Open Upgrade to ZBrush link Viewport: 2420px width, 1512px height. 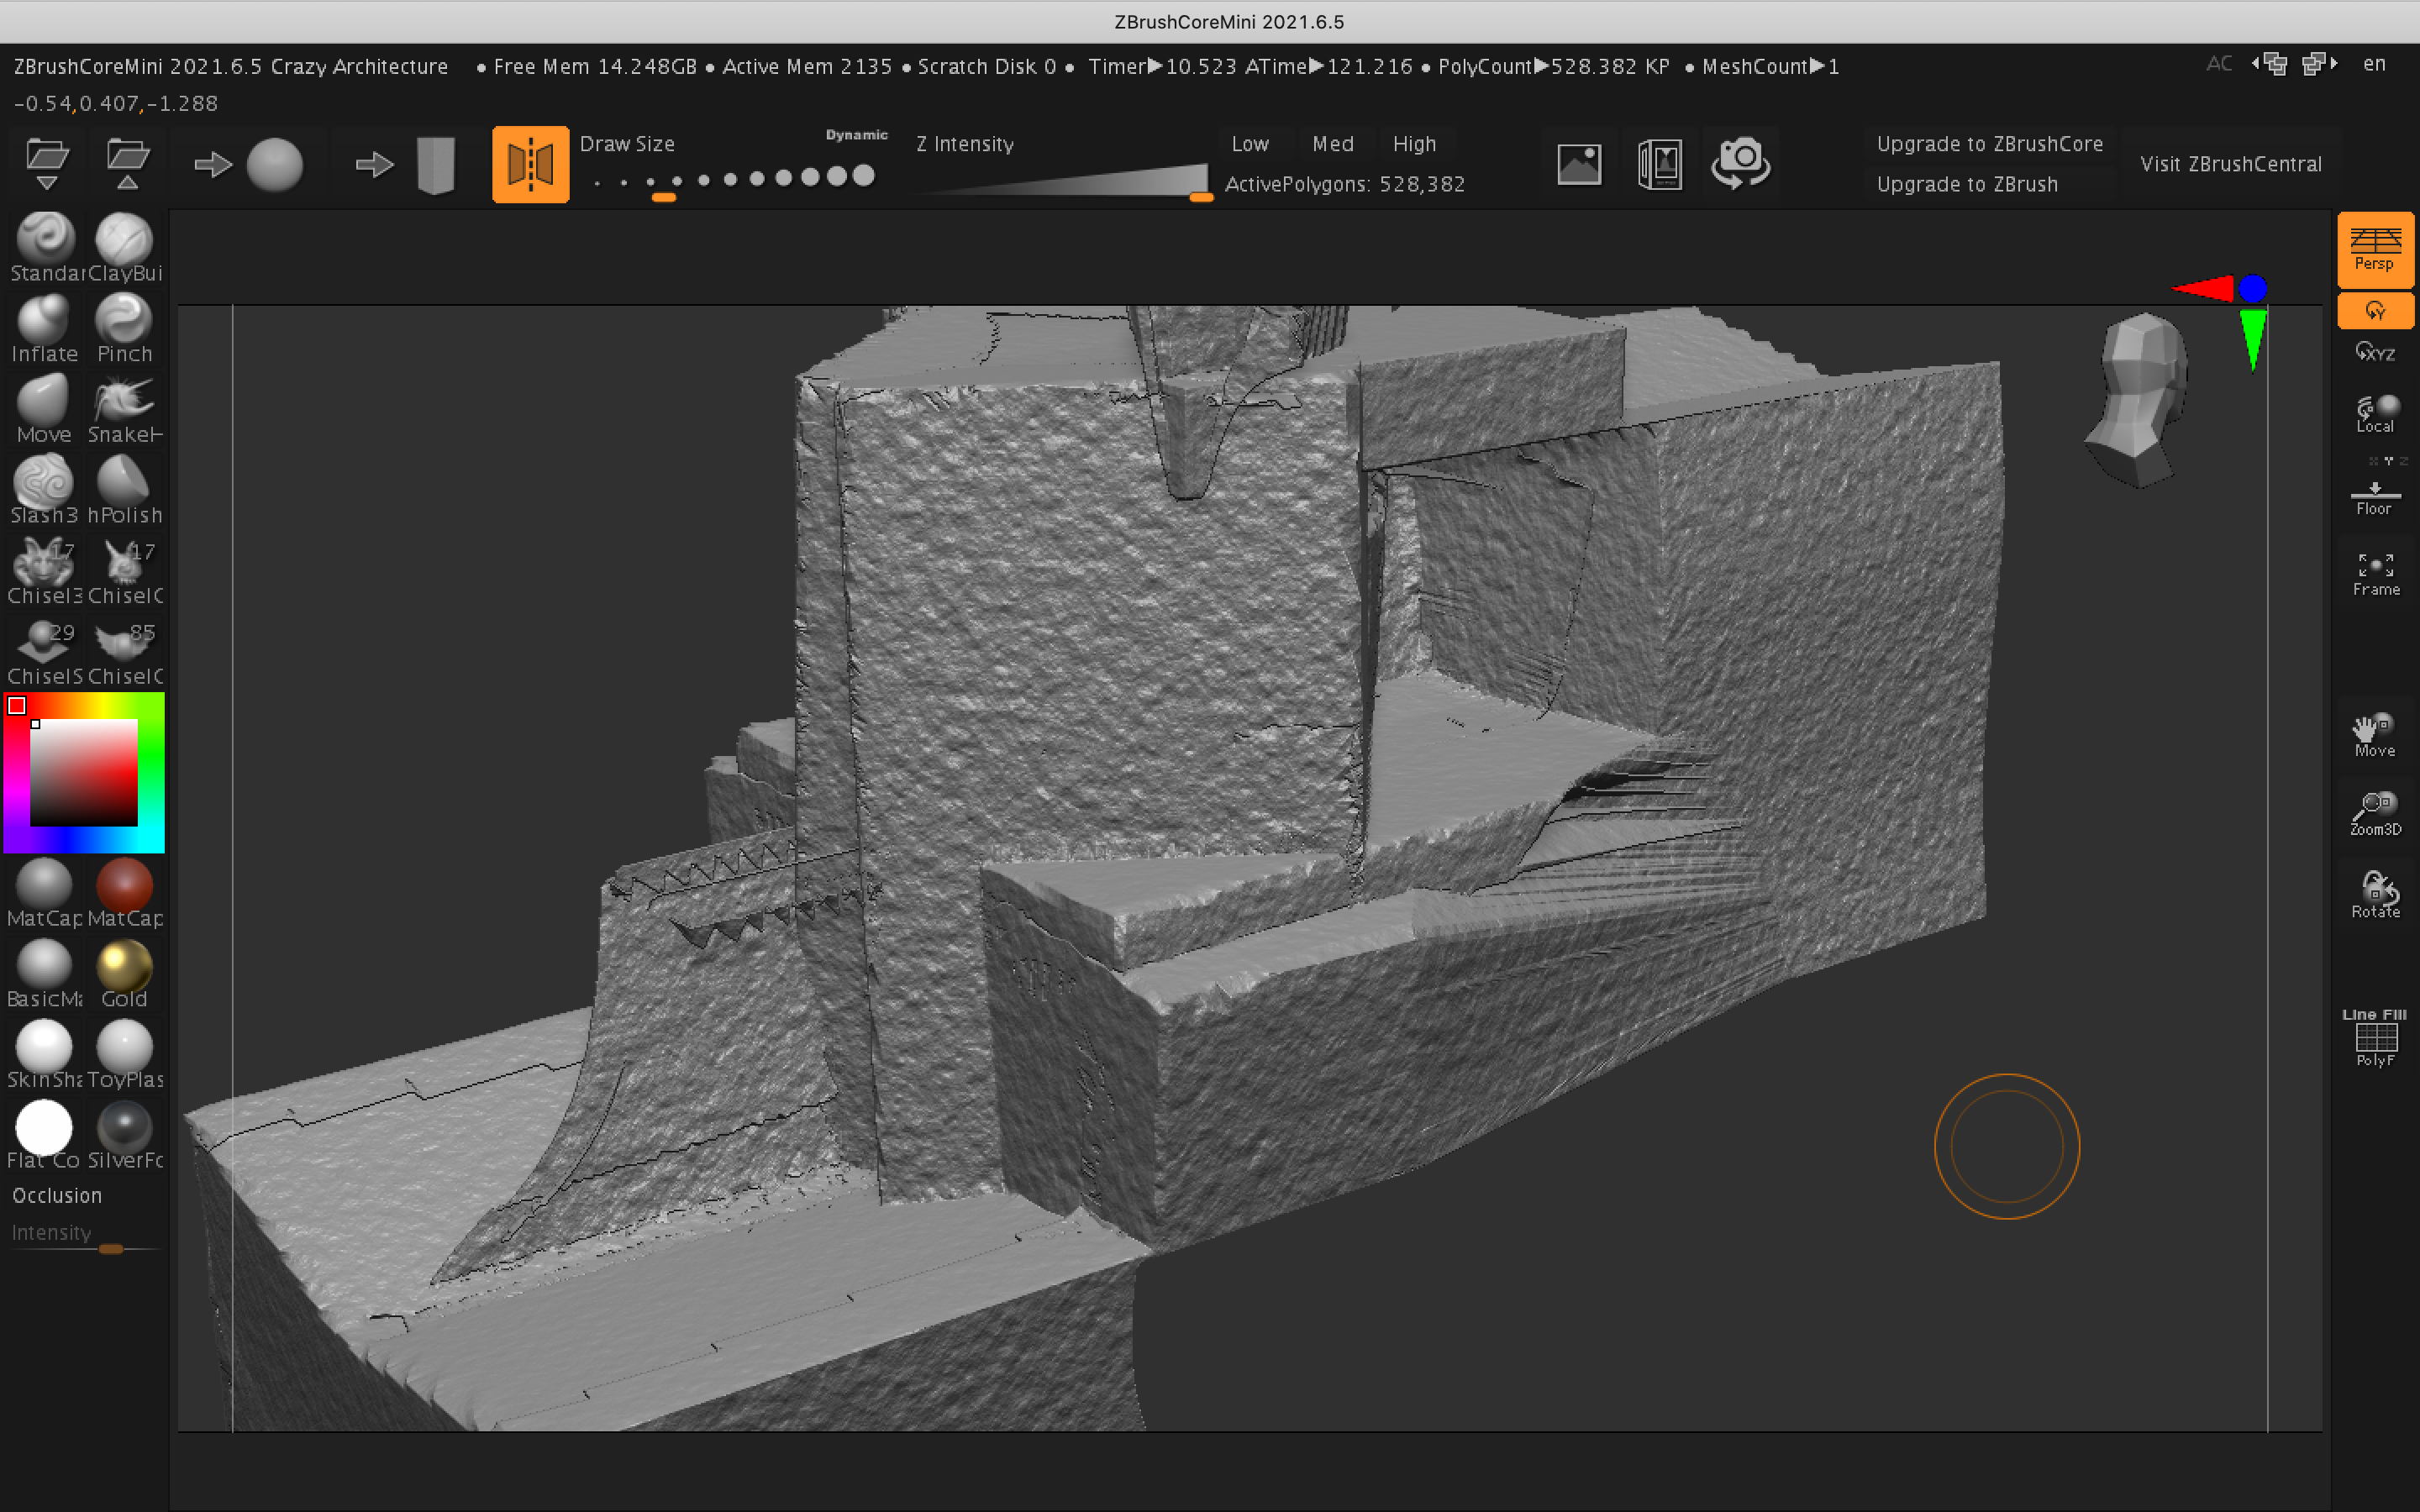[1967, 184]
